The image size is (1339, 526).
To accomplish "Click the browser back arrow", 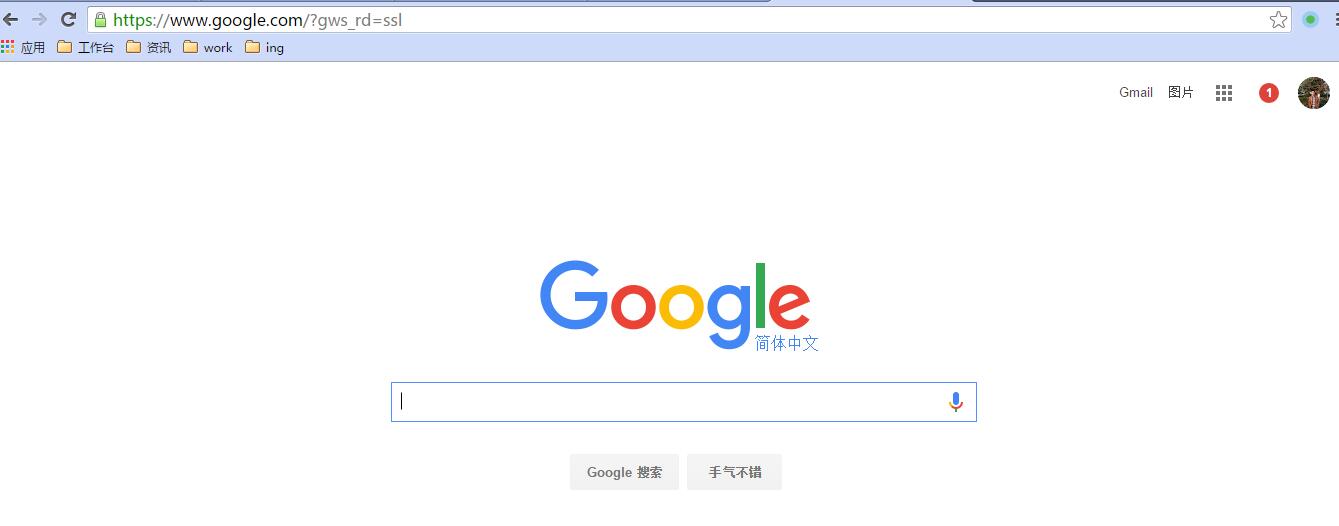I will [11, 19].
